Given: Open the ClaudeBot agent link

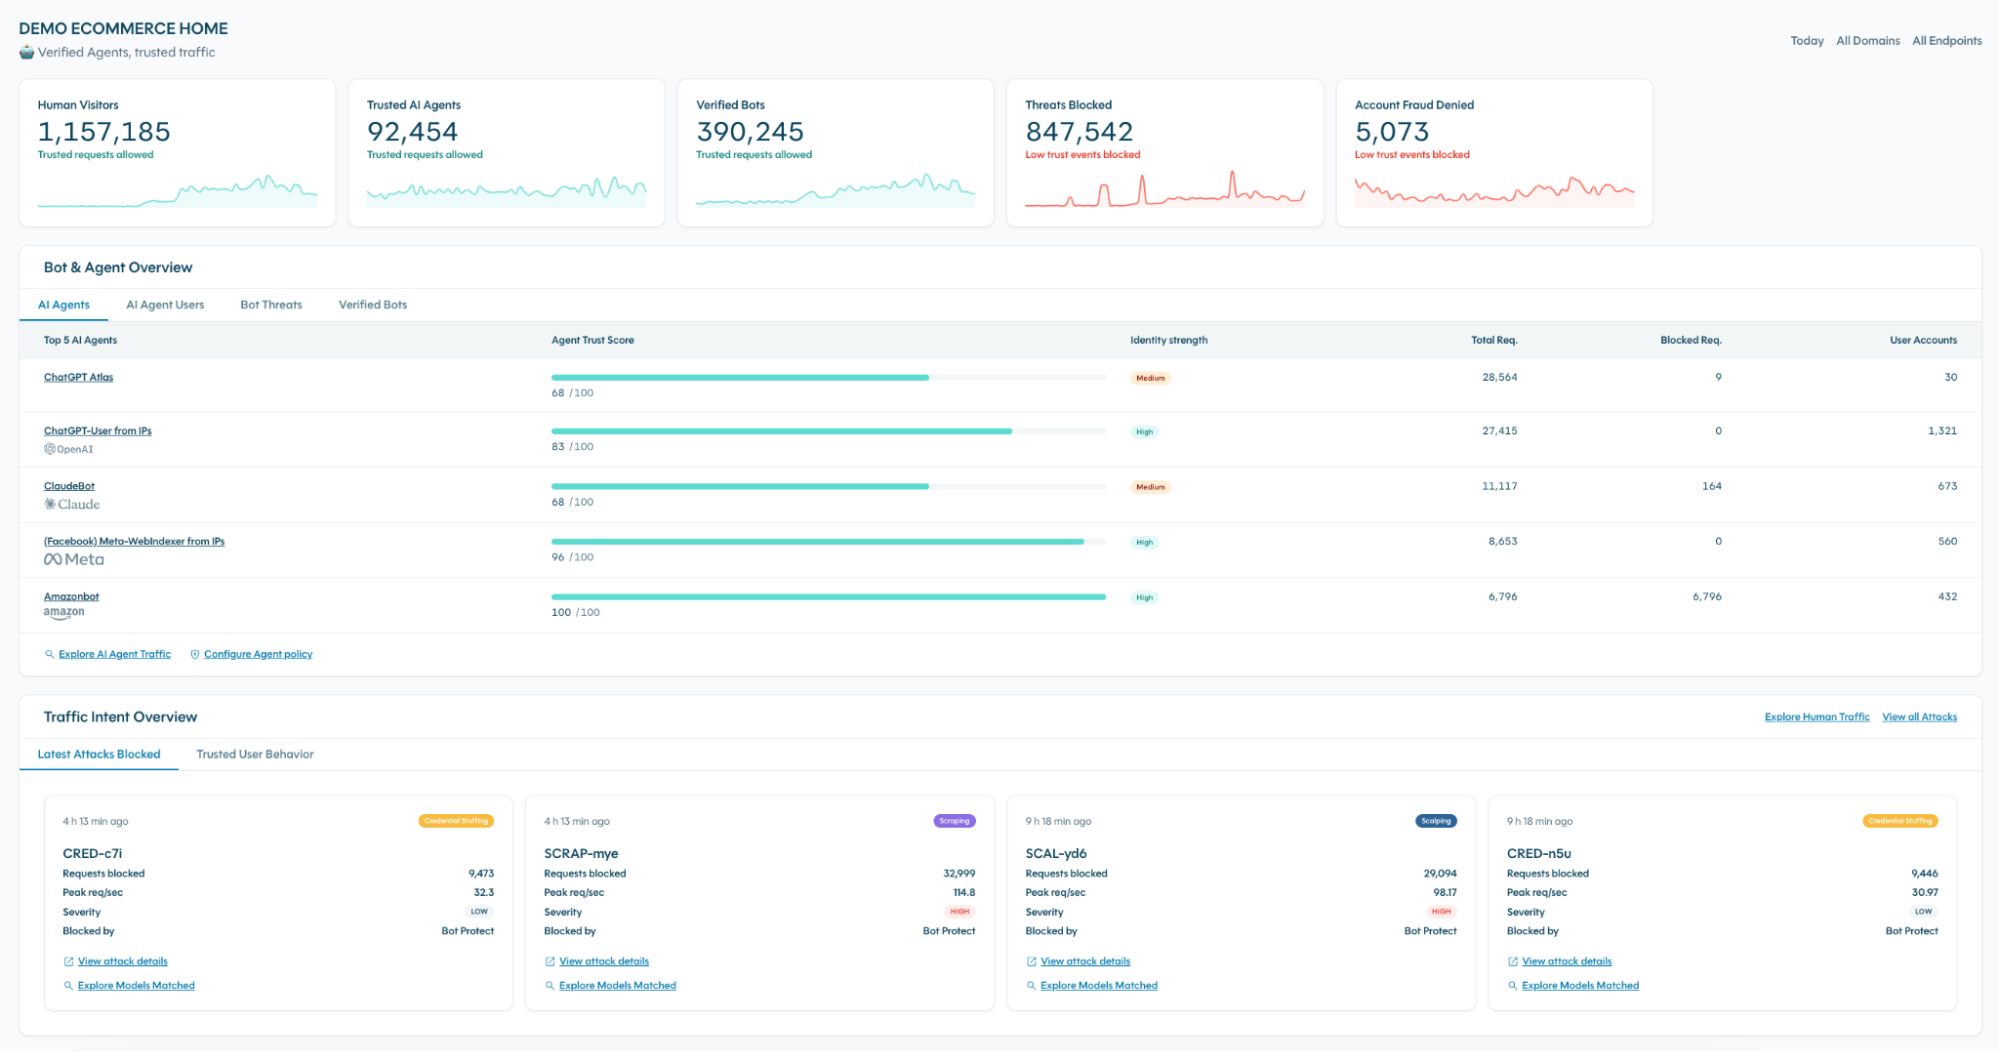Looking at the screenshot, I should point(69,486).
